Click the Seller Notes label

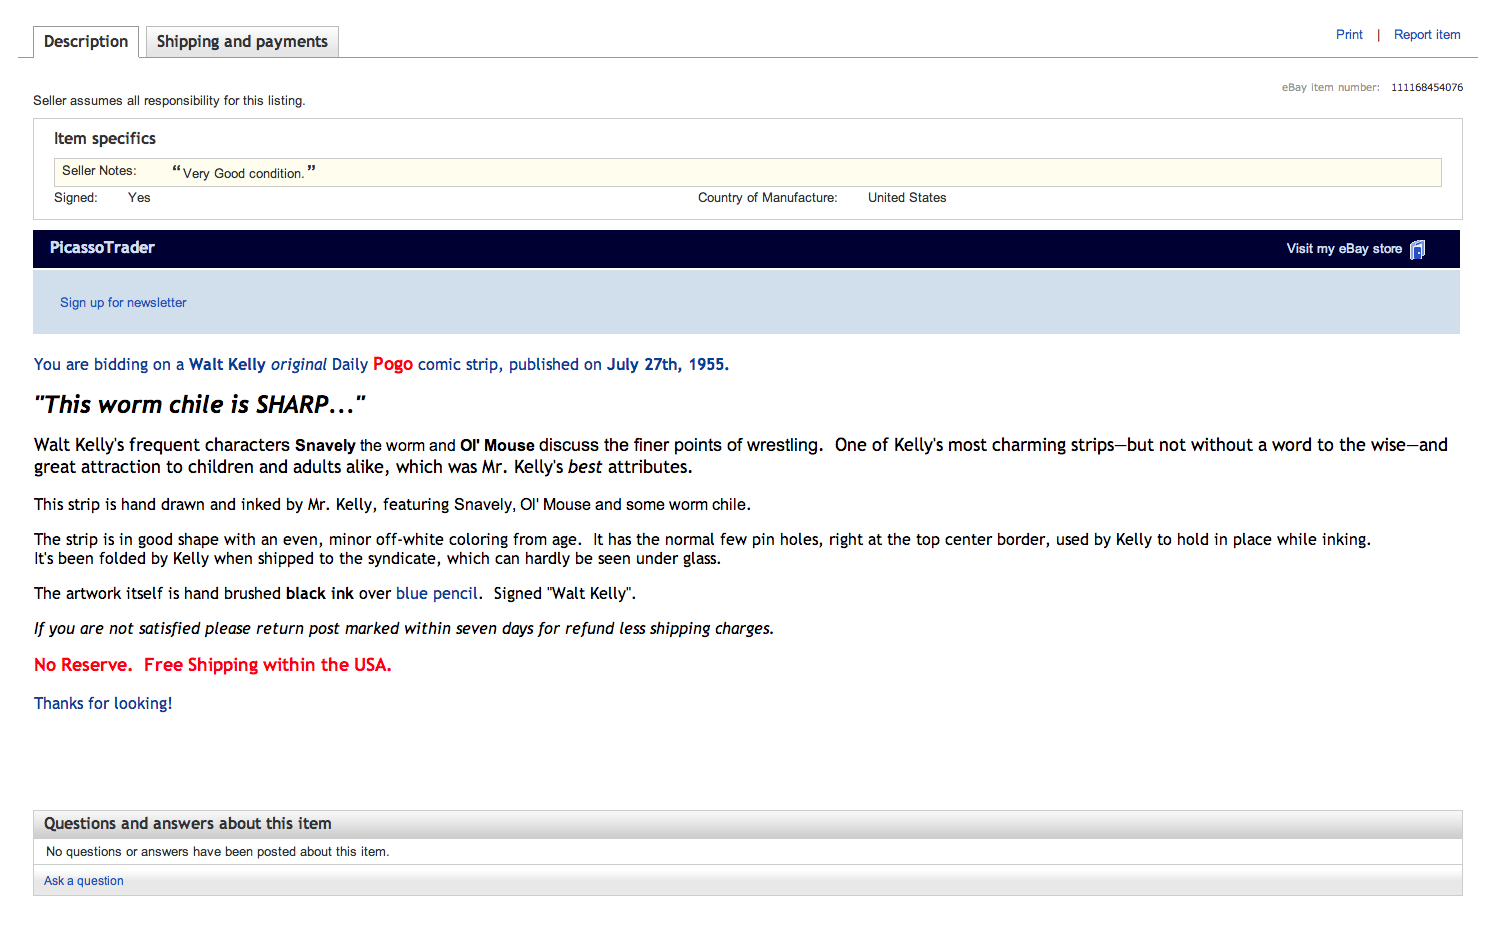coord(99,171)
